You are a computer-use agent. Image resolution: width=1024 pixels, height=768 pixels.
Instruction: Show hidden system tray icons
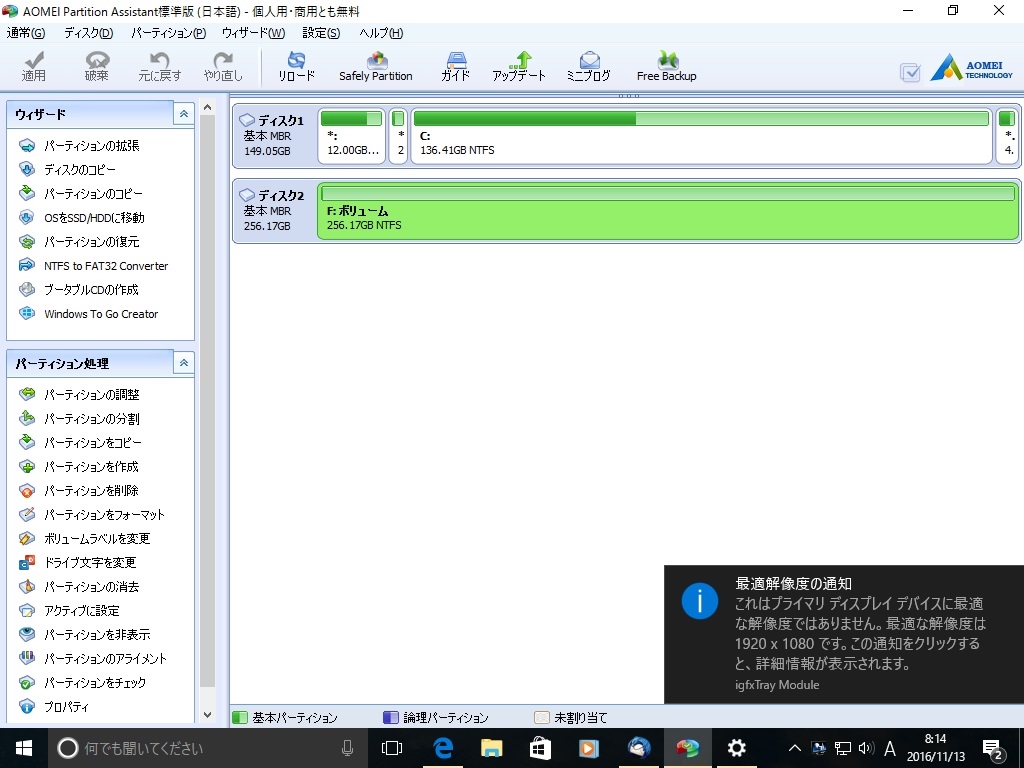point(794,748)
